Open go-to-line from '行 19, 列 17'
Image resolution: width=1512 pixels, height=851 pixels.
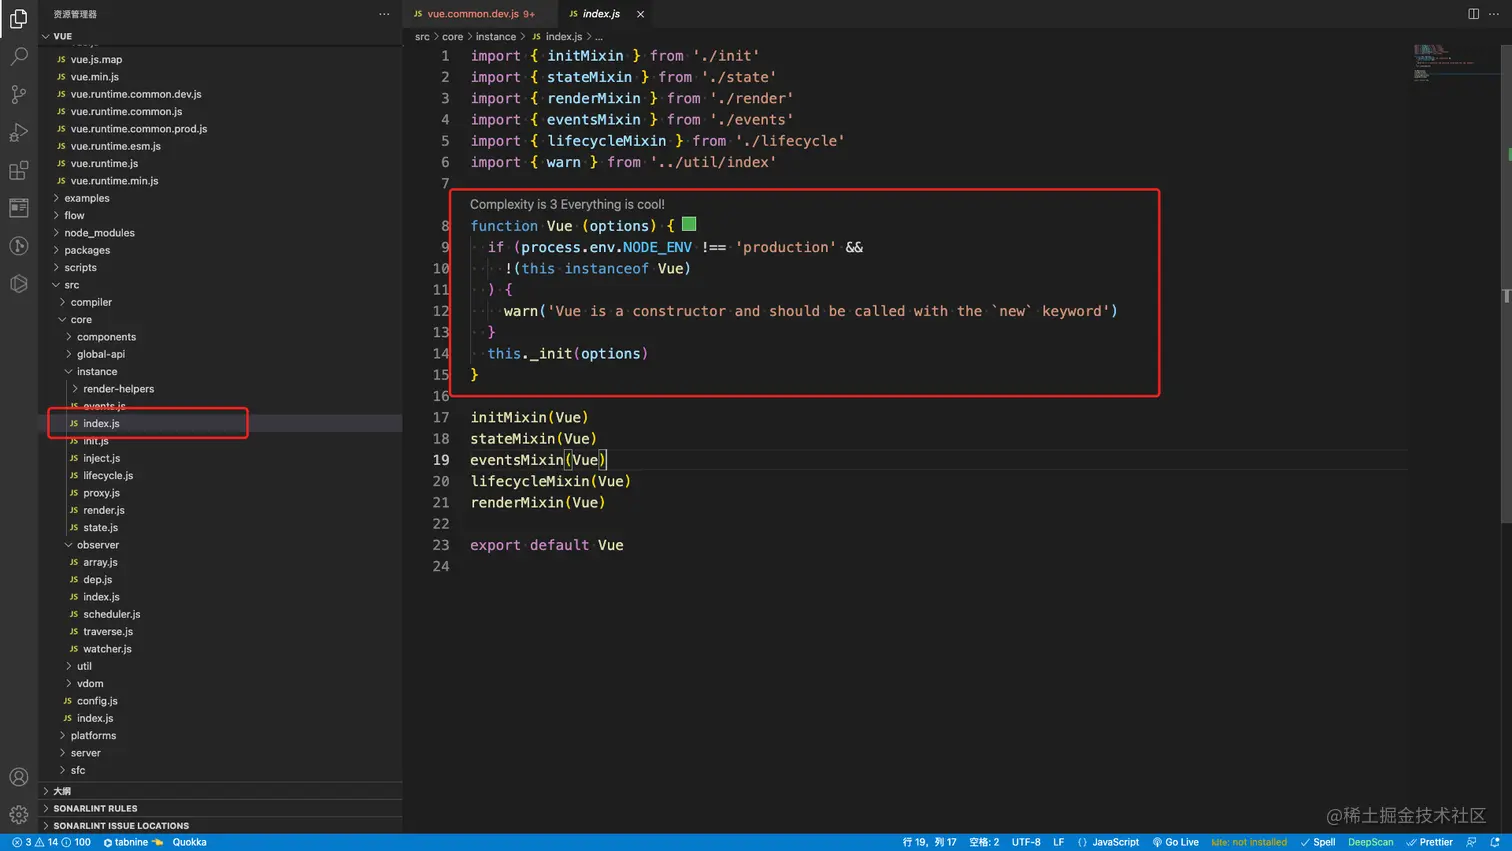pyautogui.click(x=929, y=842)
